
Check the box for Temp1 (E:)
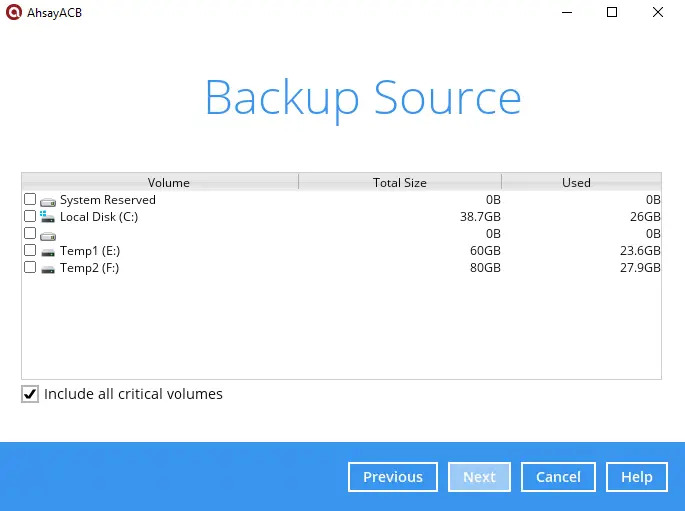(30, 251)
